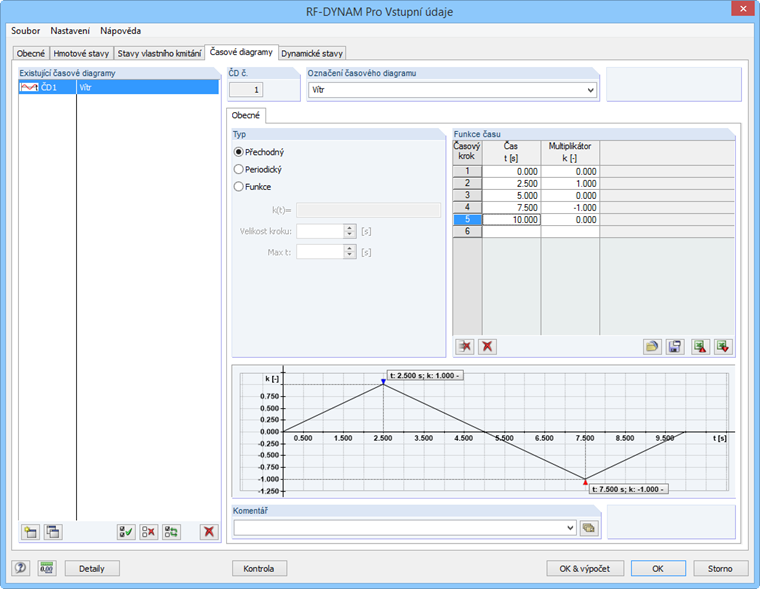Open time function from library folder

[x=652, y=346]
